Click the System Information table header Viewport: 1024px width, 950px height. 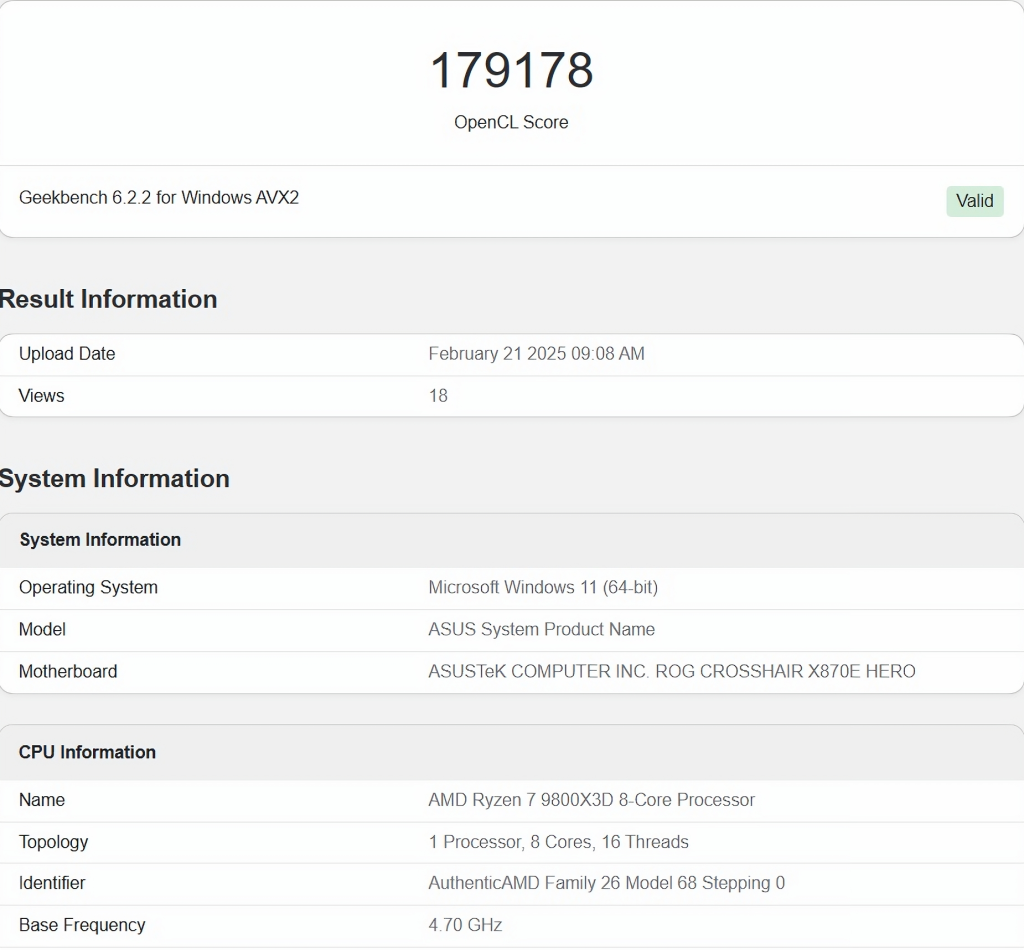tap(100, 540)
